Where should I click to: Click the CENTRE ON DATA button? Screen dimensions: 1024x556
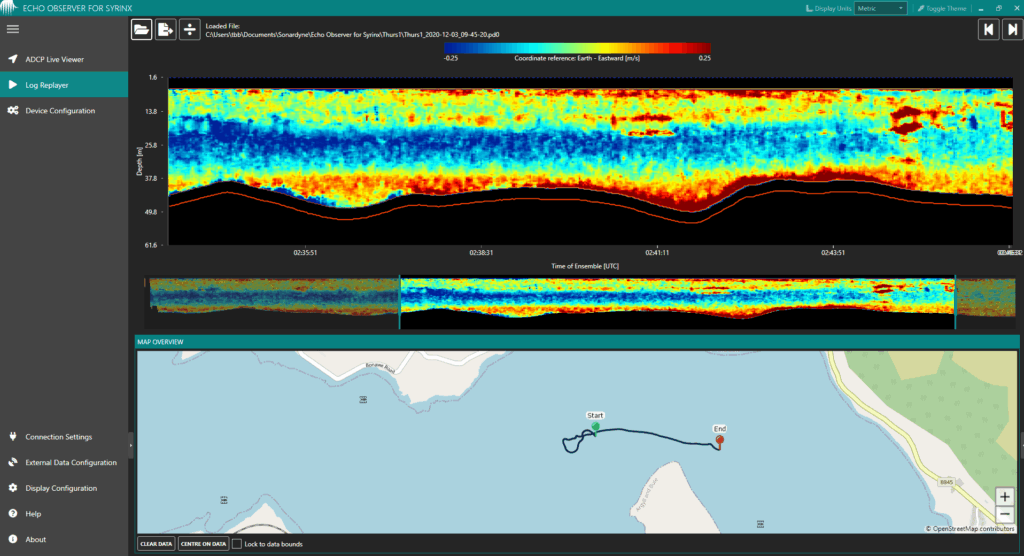pyautogui.click(x=203, y=544)
